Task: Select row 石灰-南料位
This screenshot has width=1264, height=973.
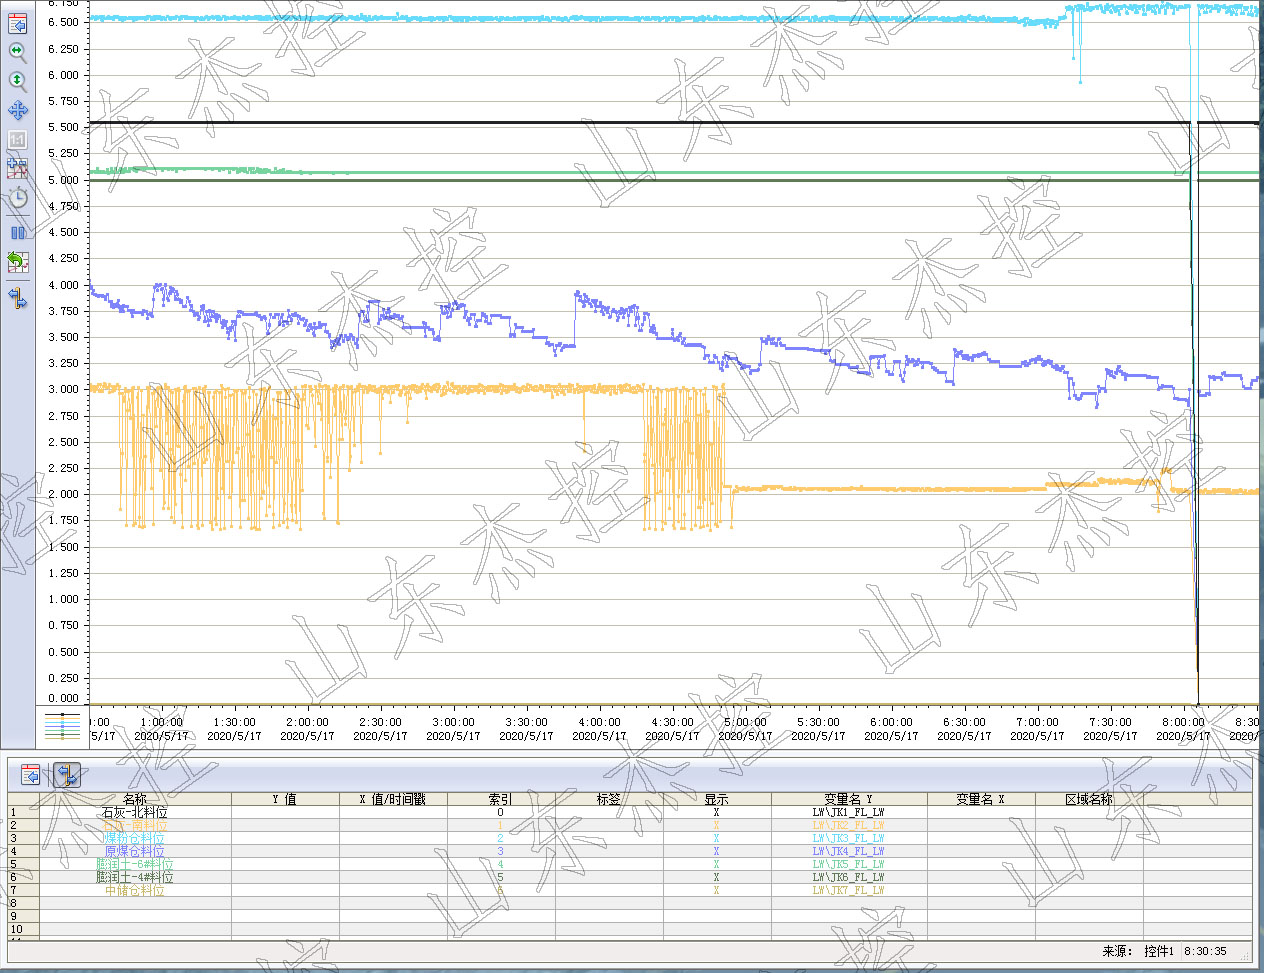Action: point(135,825)
